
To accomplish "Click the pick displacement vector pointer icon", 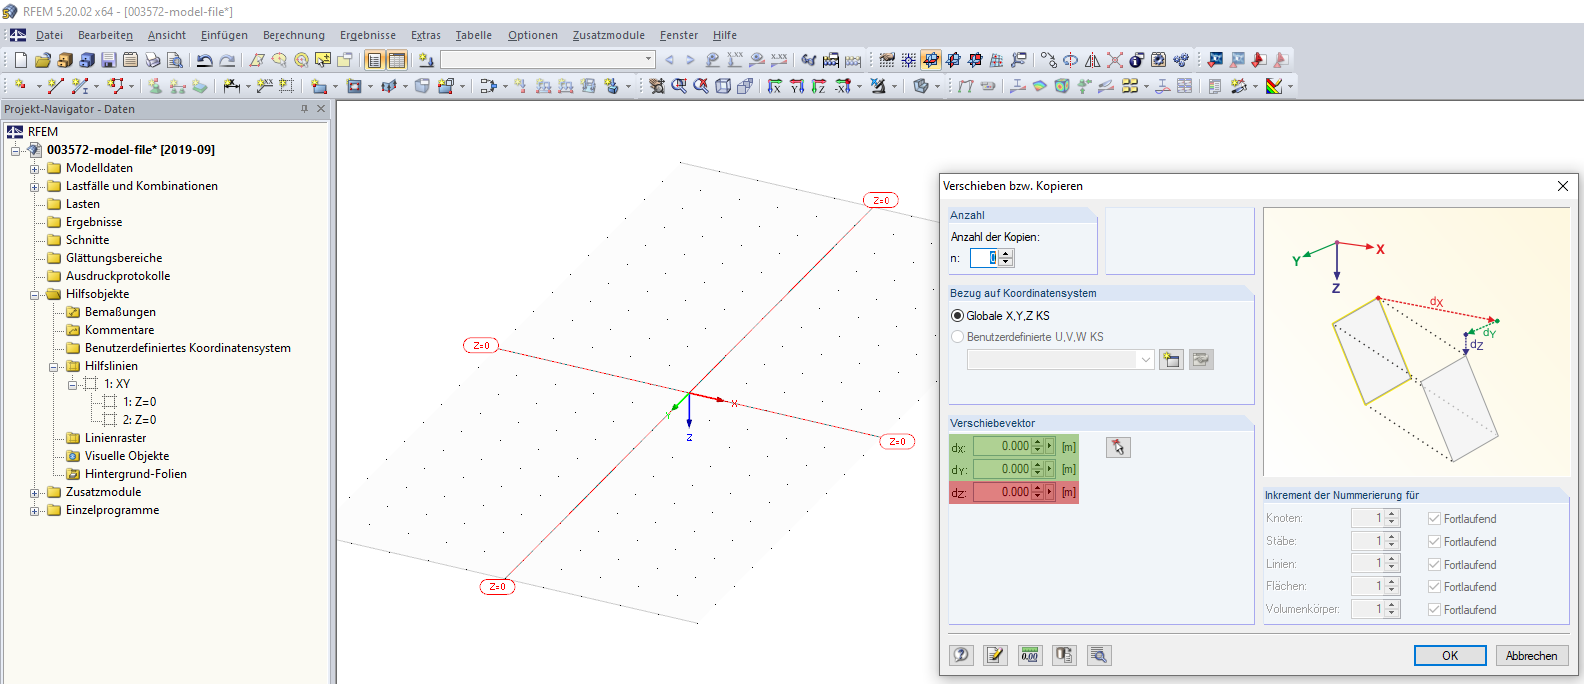I will click(1118, 447).
